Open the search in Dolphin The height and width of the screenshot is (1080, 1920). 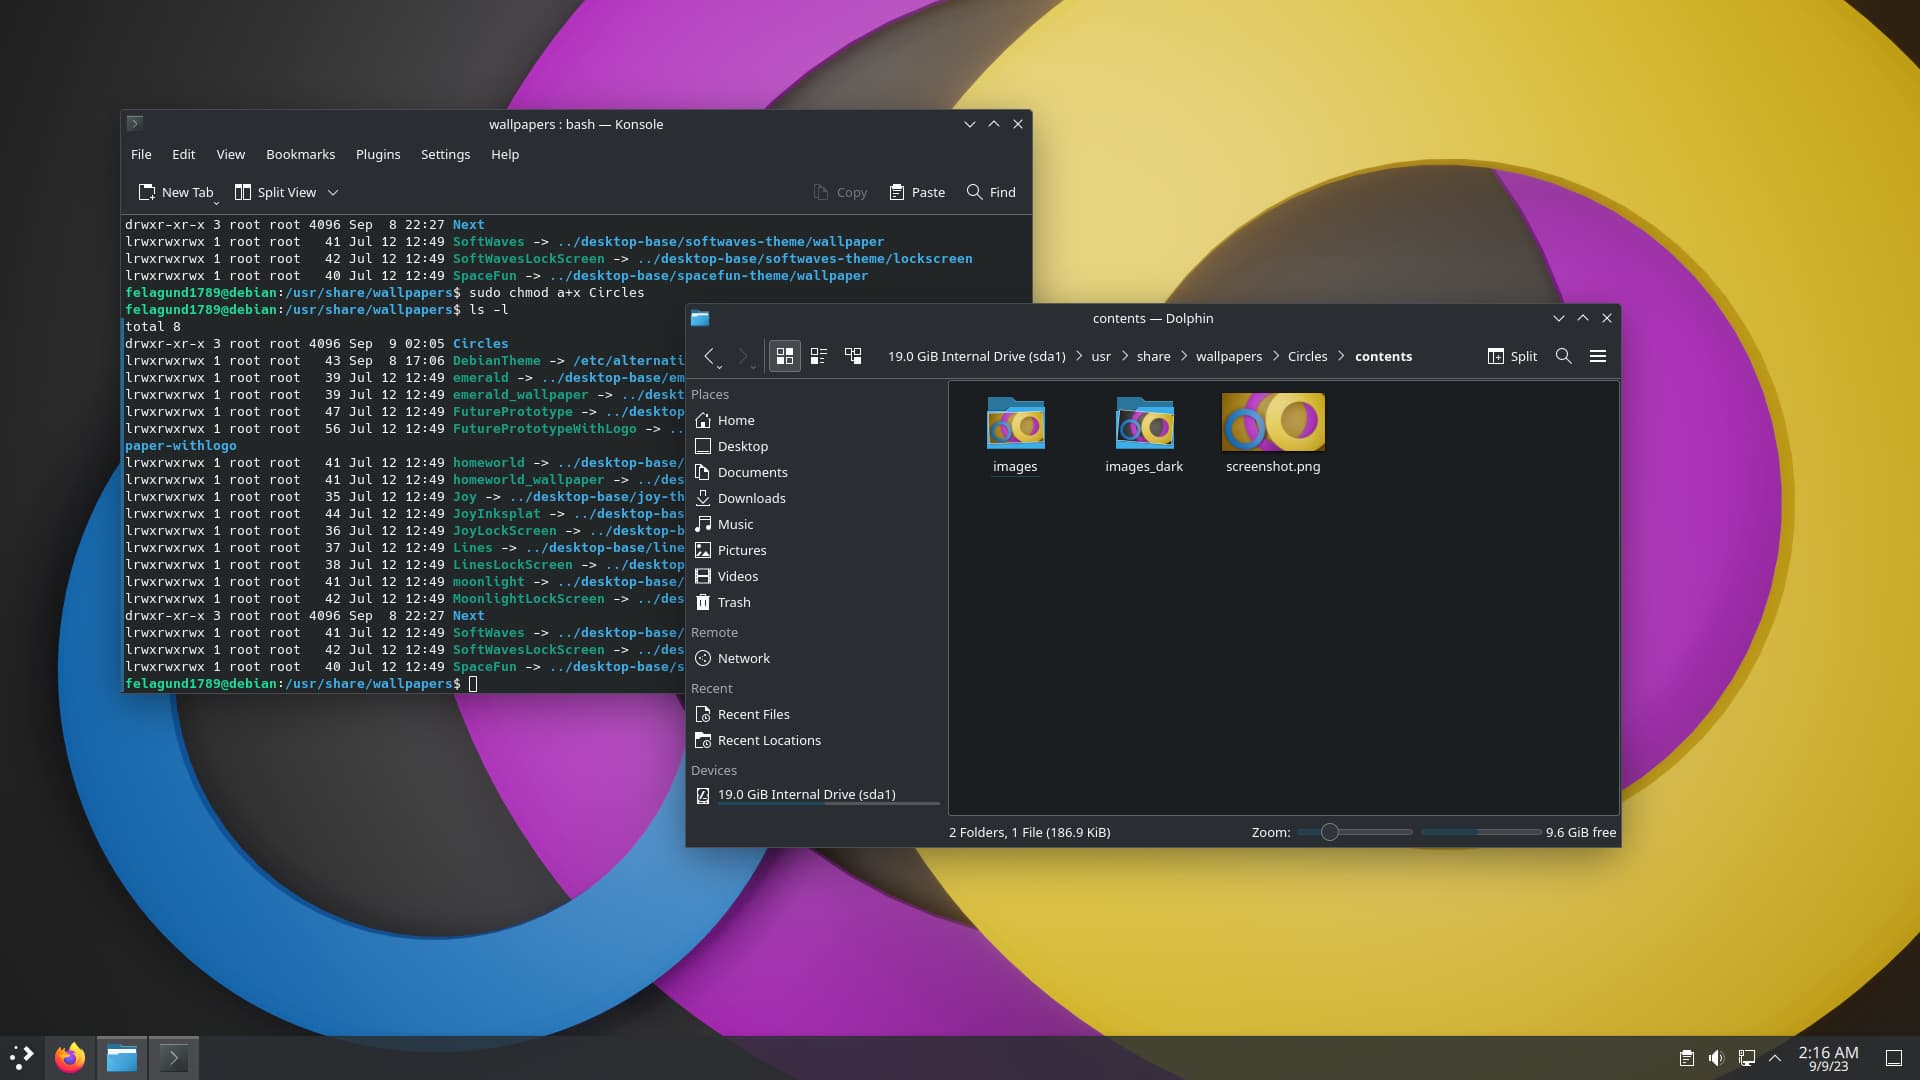1563,355
